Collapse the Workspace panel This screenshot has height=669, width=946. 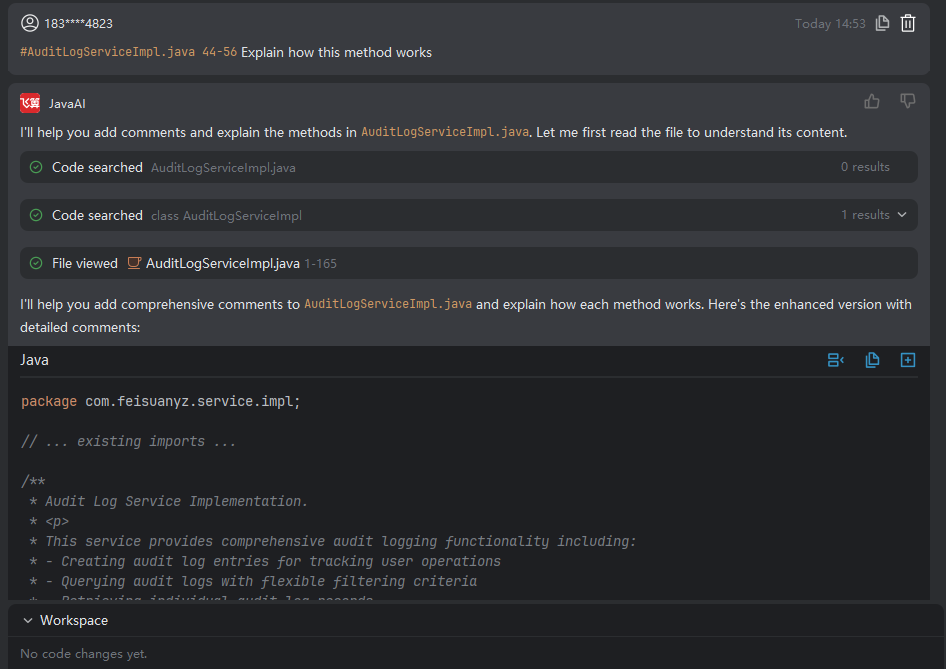click(x=28, y=620)
